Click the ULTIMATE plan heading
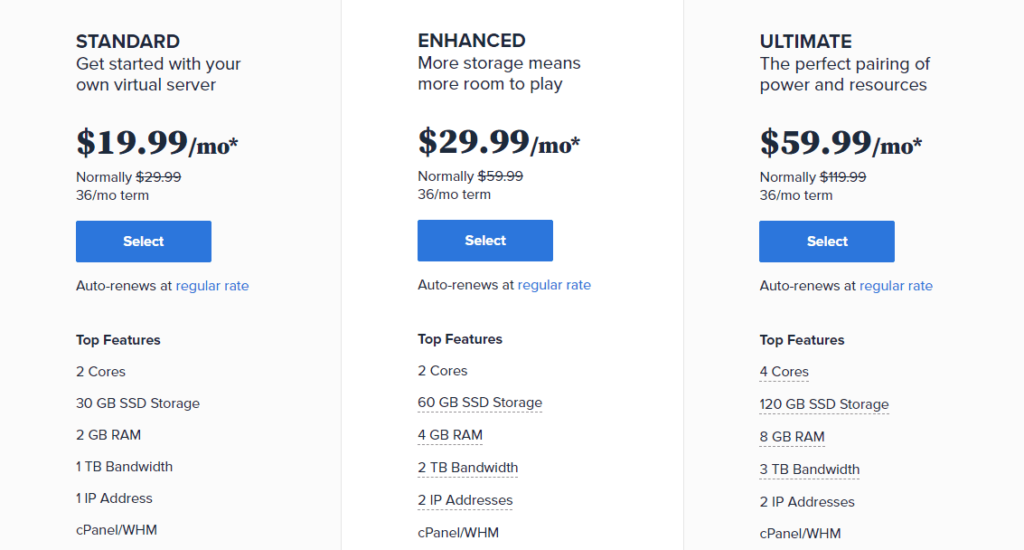Image resolution: width=1024 pixels, height=550 pixels. [806, 42]
